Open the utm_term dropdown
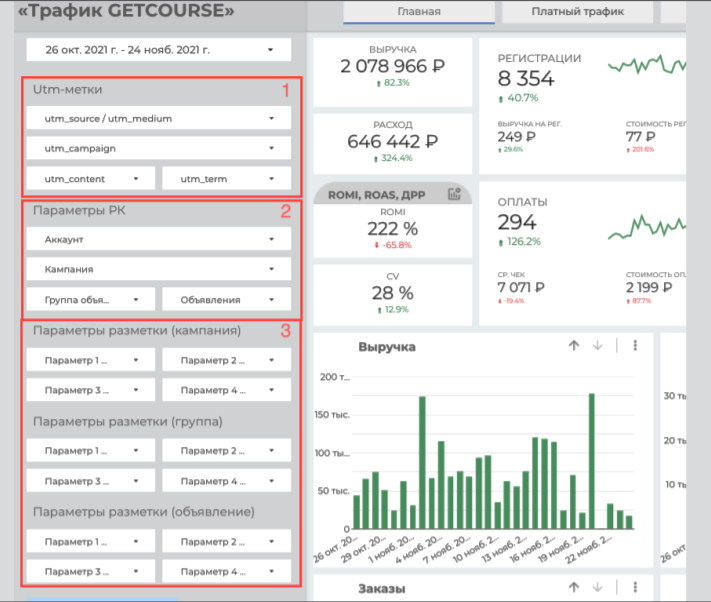The width and height of the screenshot is (711, 602). tap(227, 179)
